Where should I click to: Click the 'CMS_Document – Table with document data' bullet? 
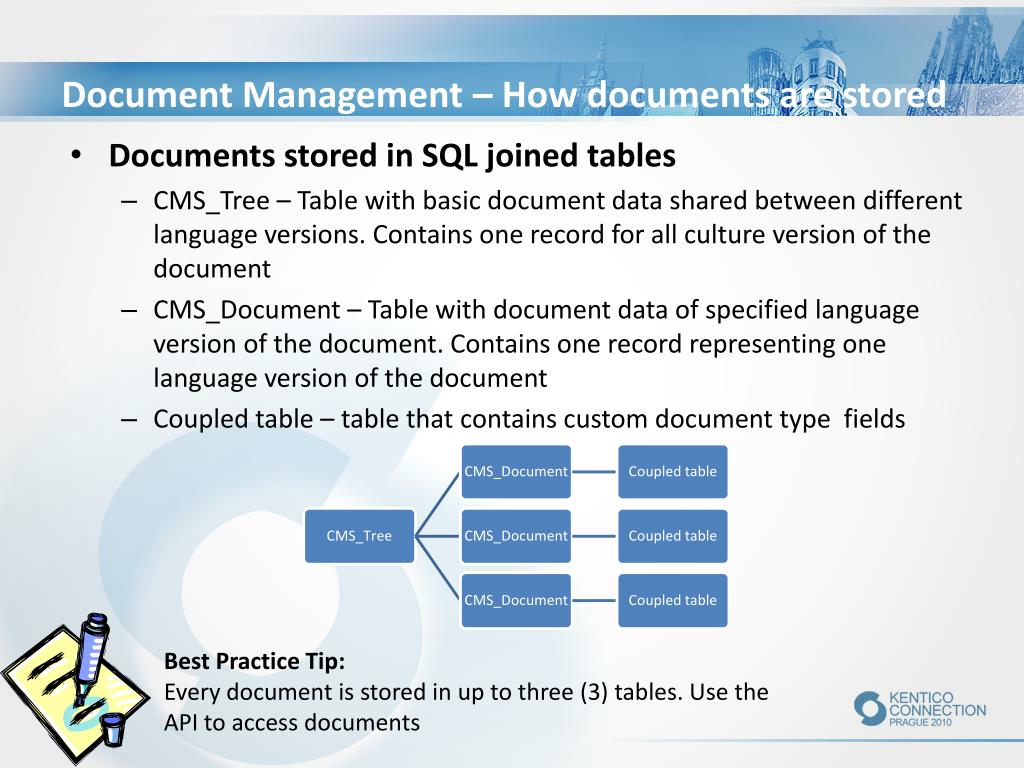pos(536,344)
